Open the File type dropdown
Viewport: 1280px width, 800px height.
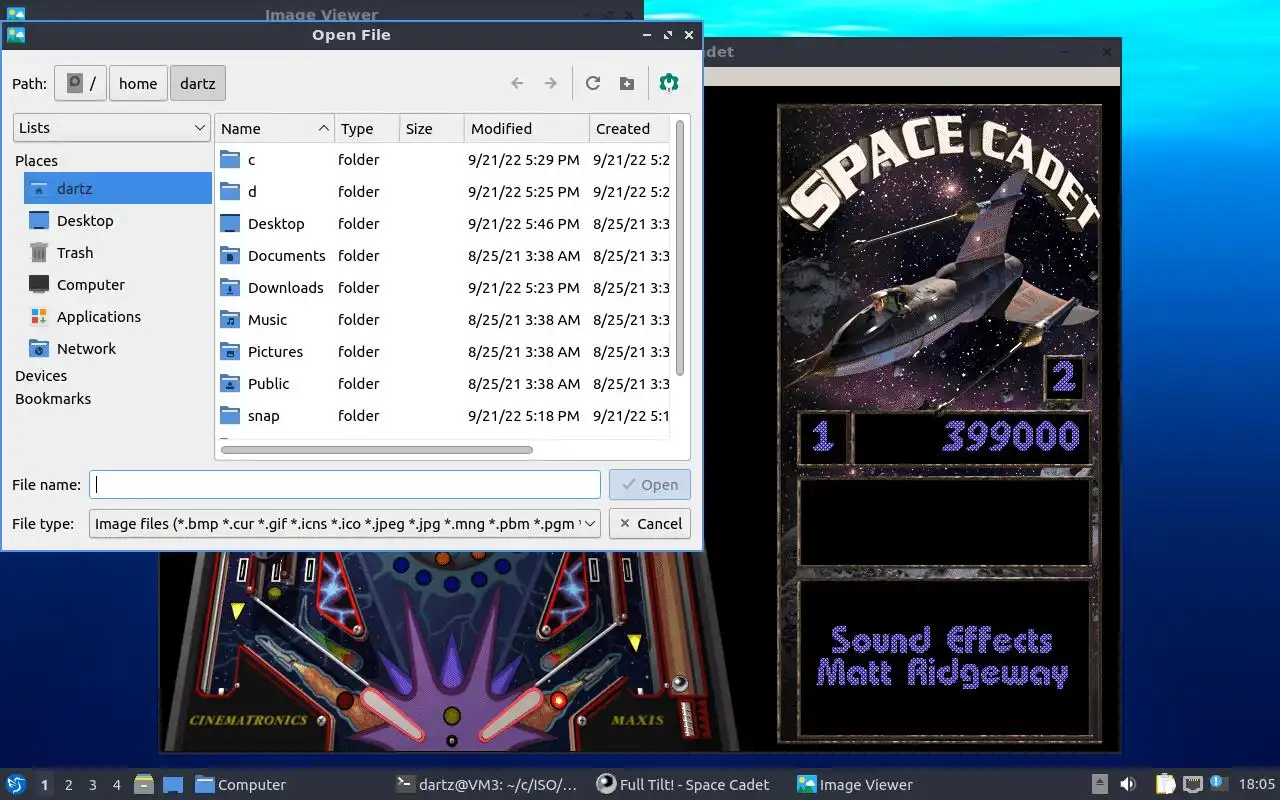click(345, 523)
